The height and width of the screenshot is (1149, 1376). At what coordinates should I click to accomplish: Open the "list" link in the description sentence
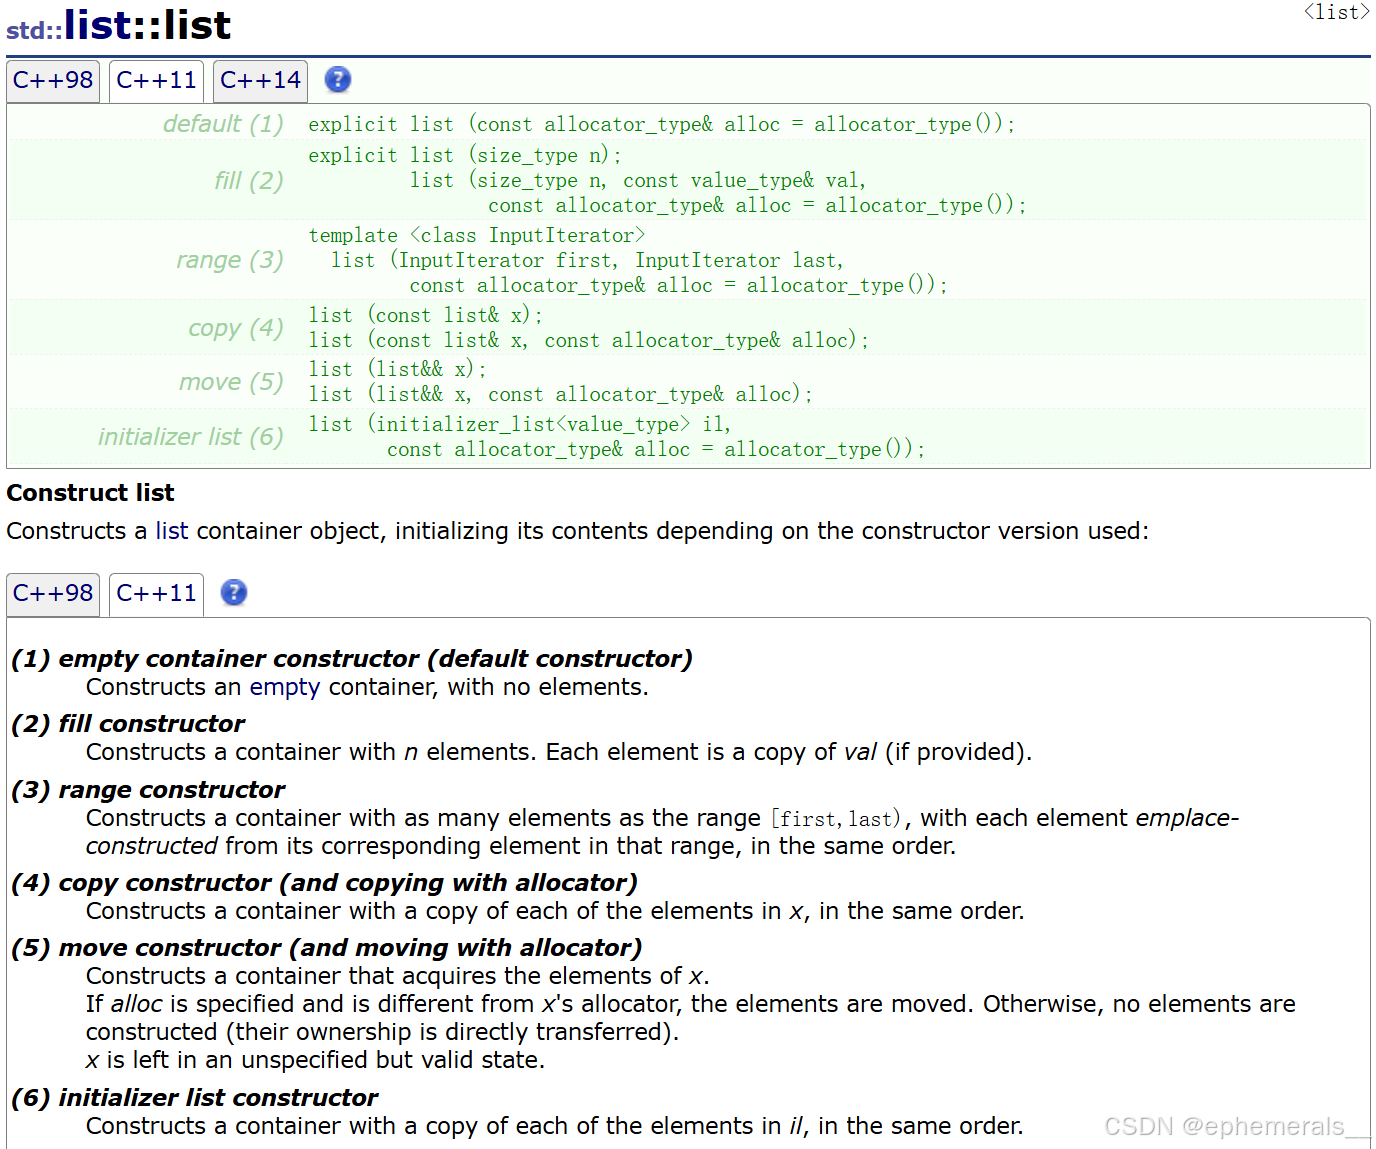pyautogui.click(x=171, y=531)
